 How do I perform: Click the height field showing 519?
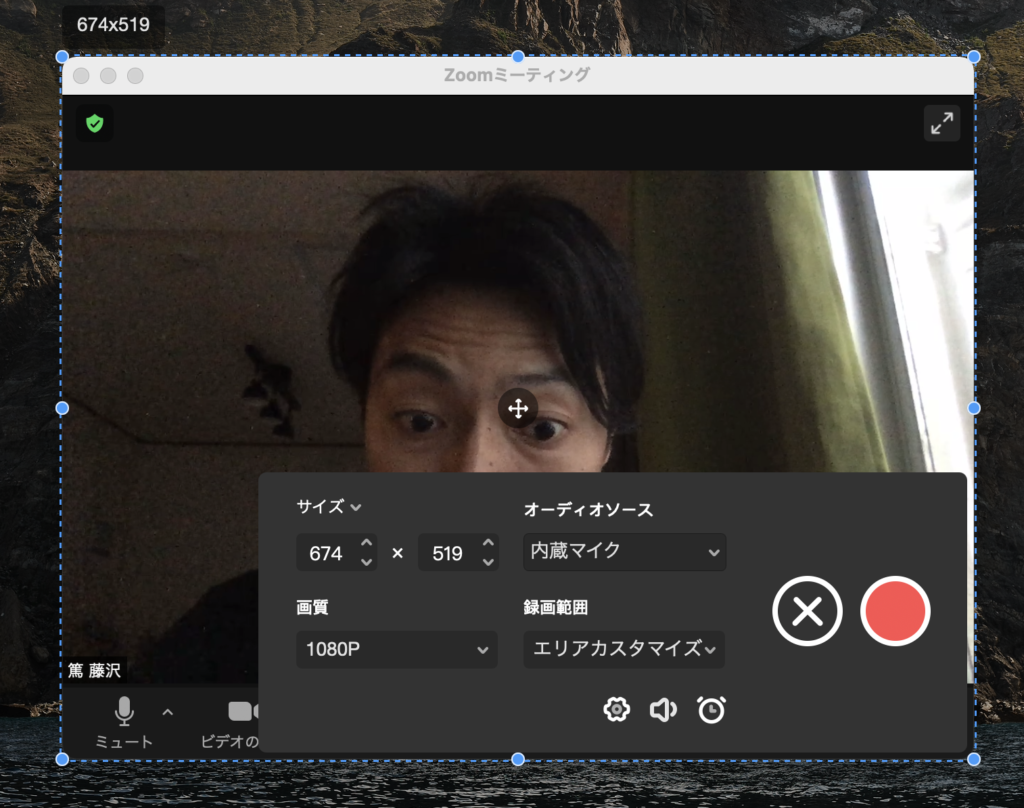[447, 553]
